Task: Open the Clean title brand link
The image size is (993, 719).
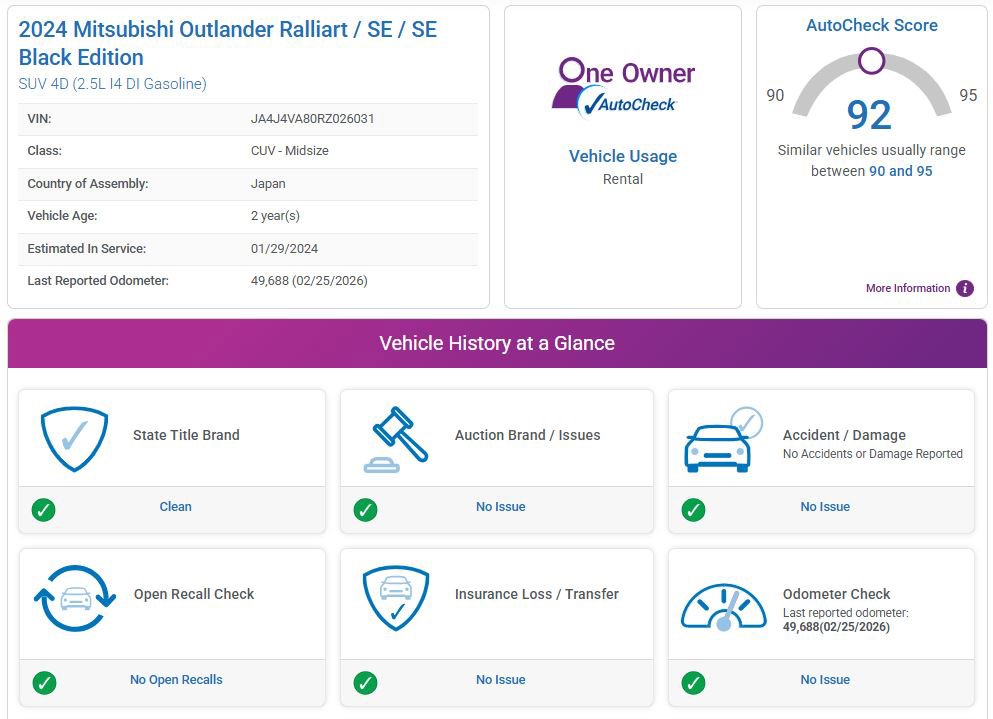Action: click(175, 507)
